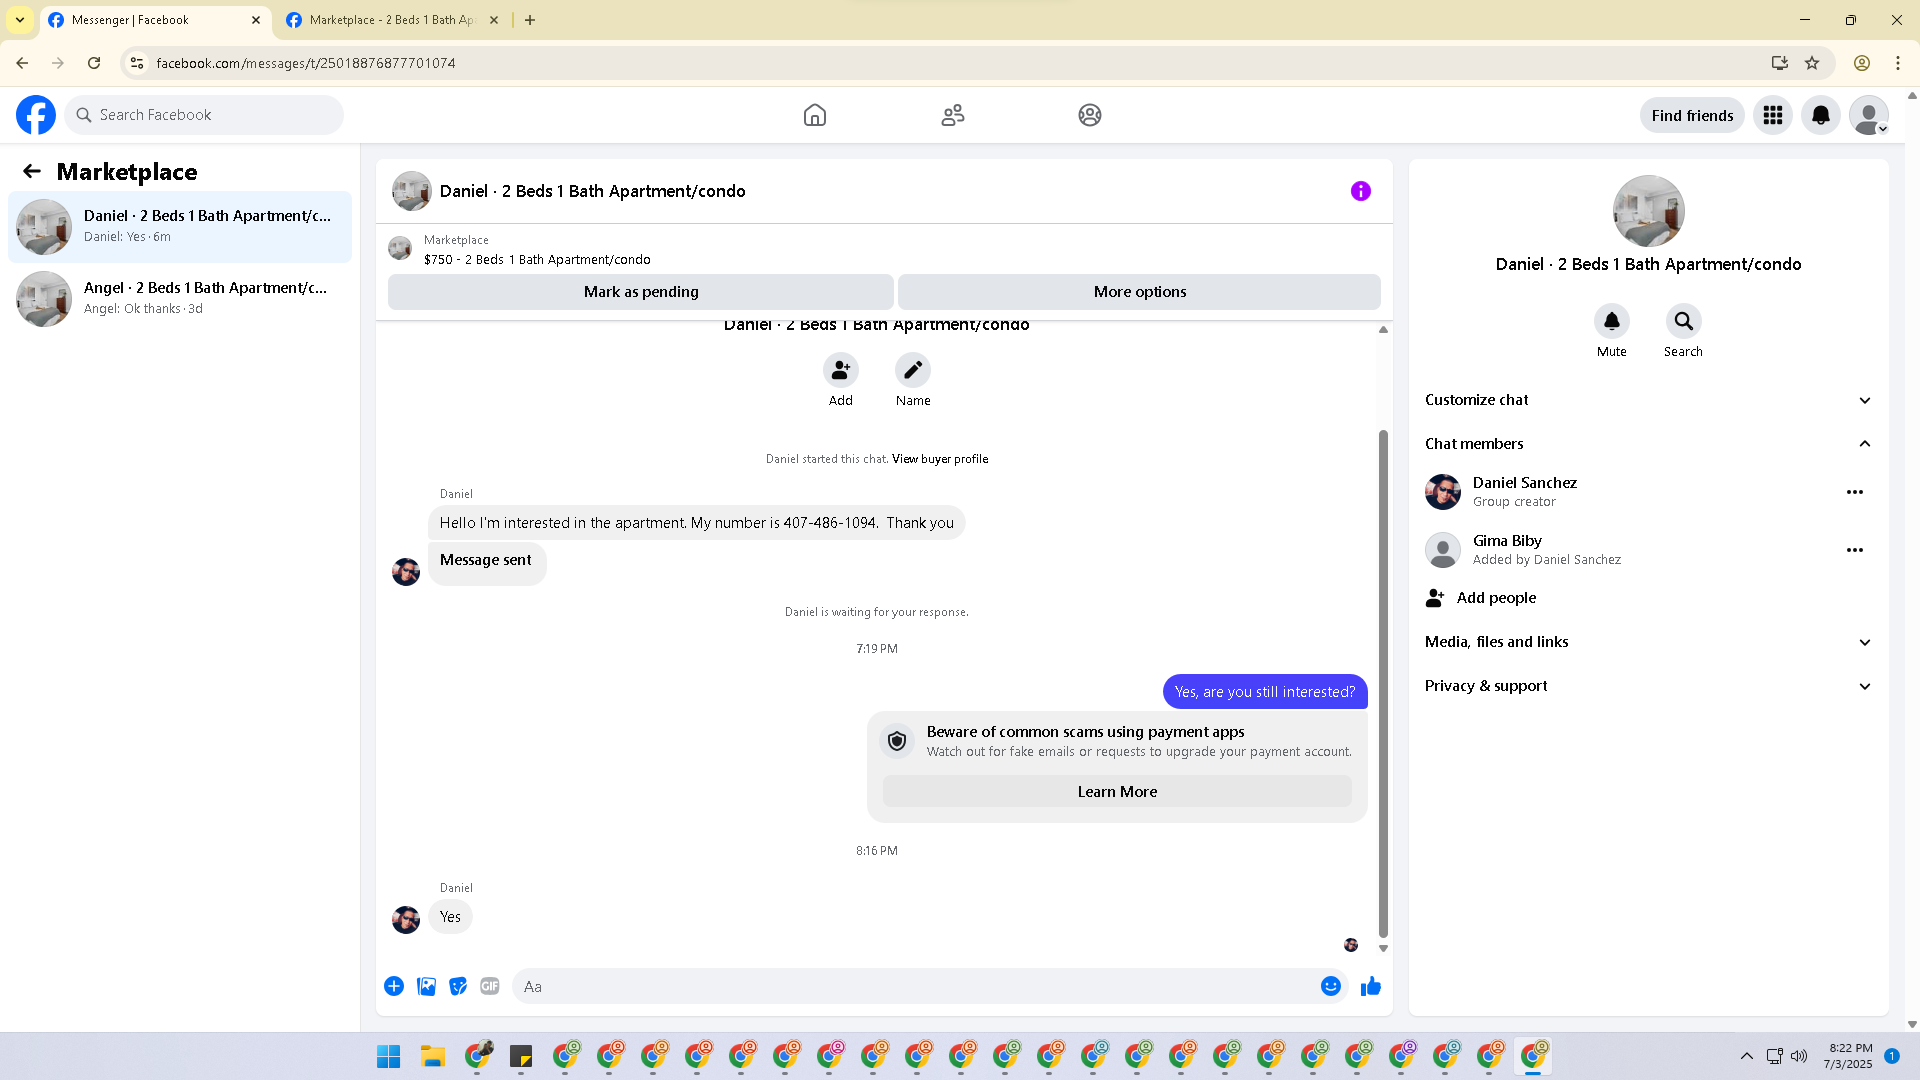Viewport: 1920px width, 1080px height.
Task: Open the emoji picker in message box
Action: 1330,986
